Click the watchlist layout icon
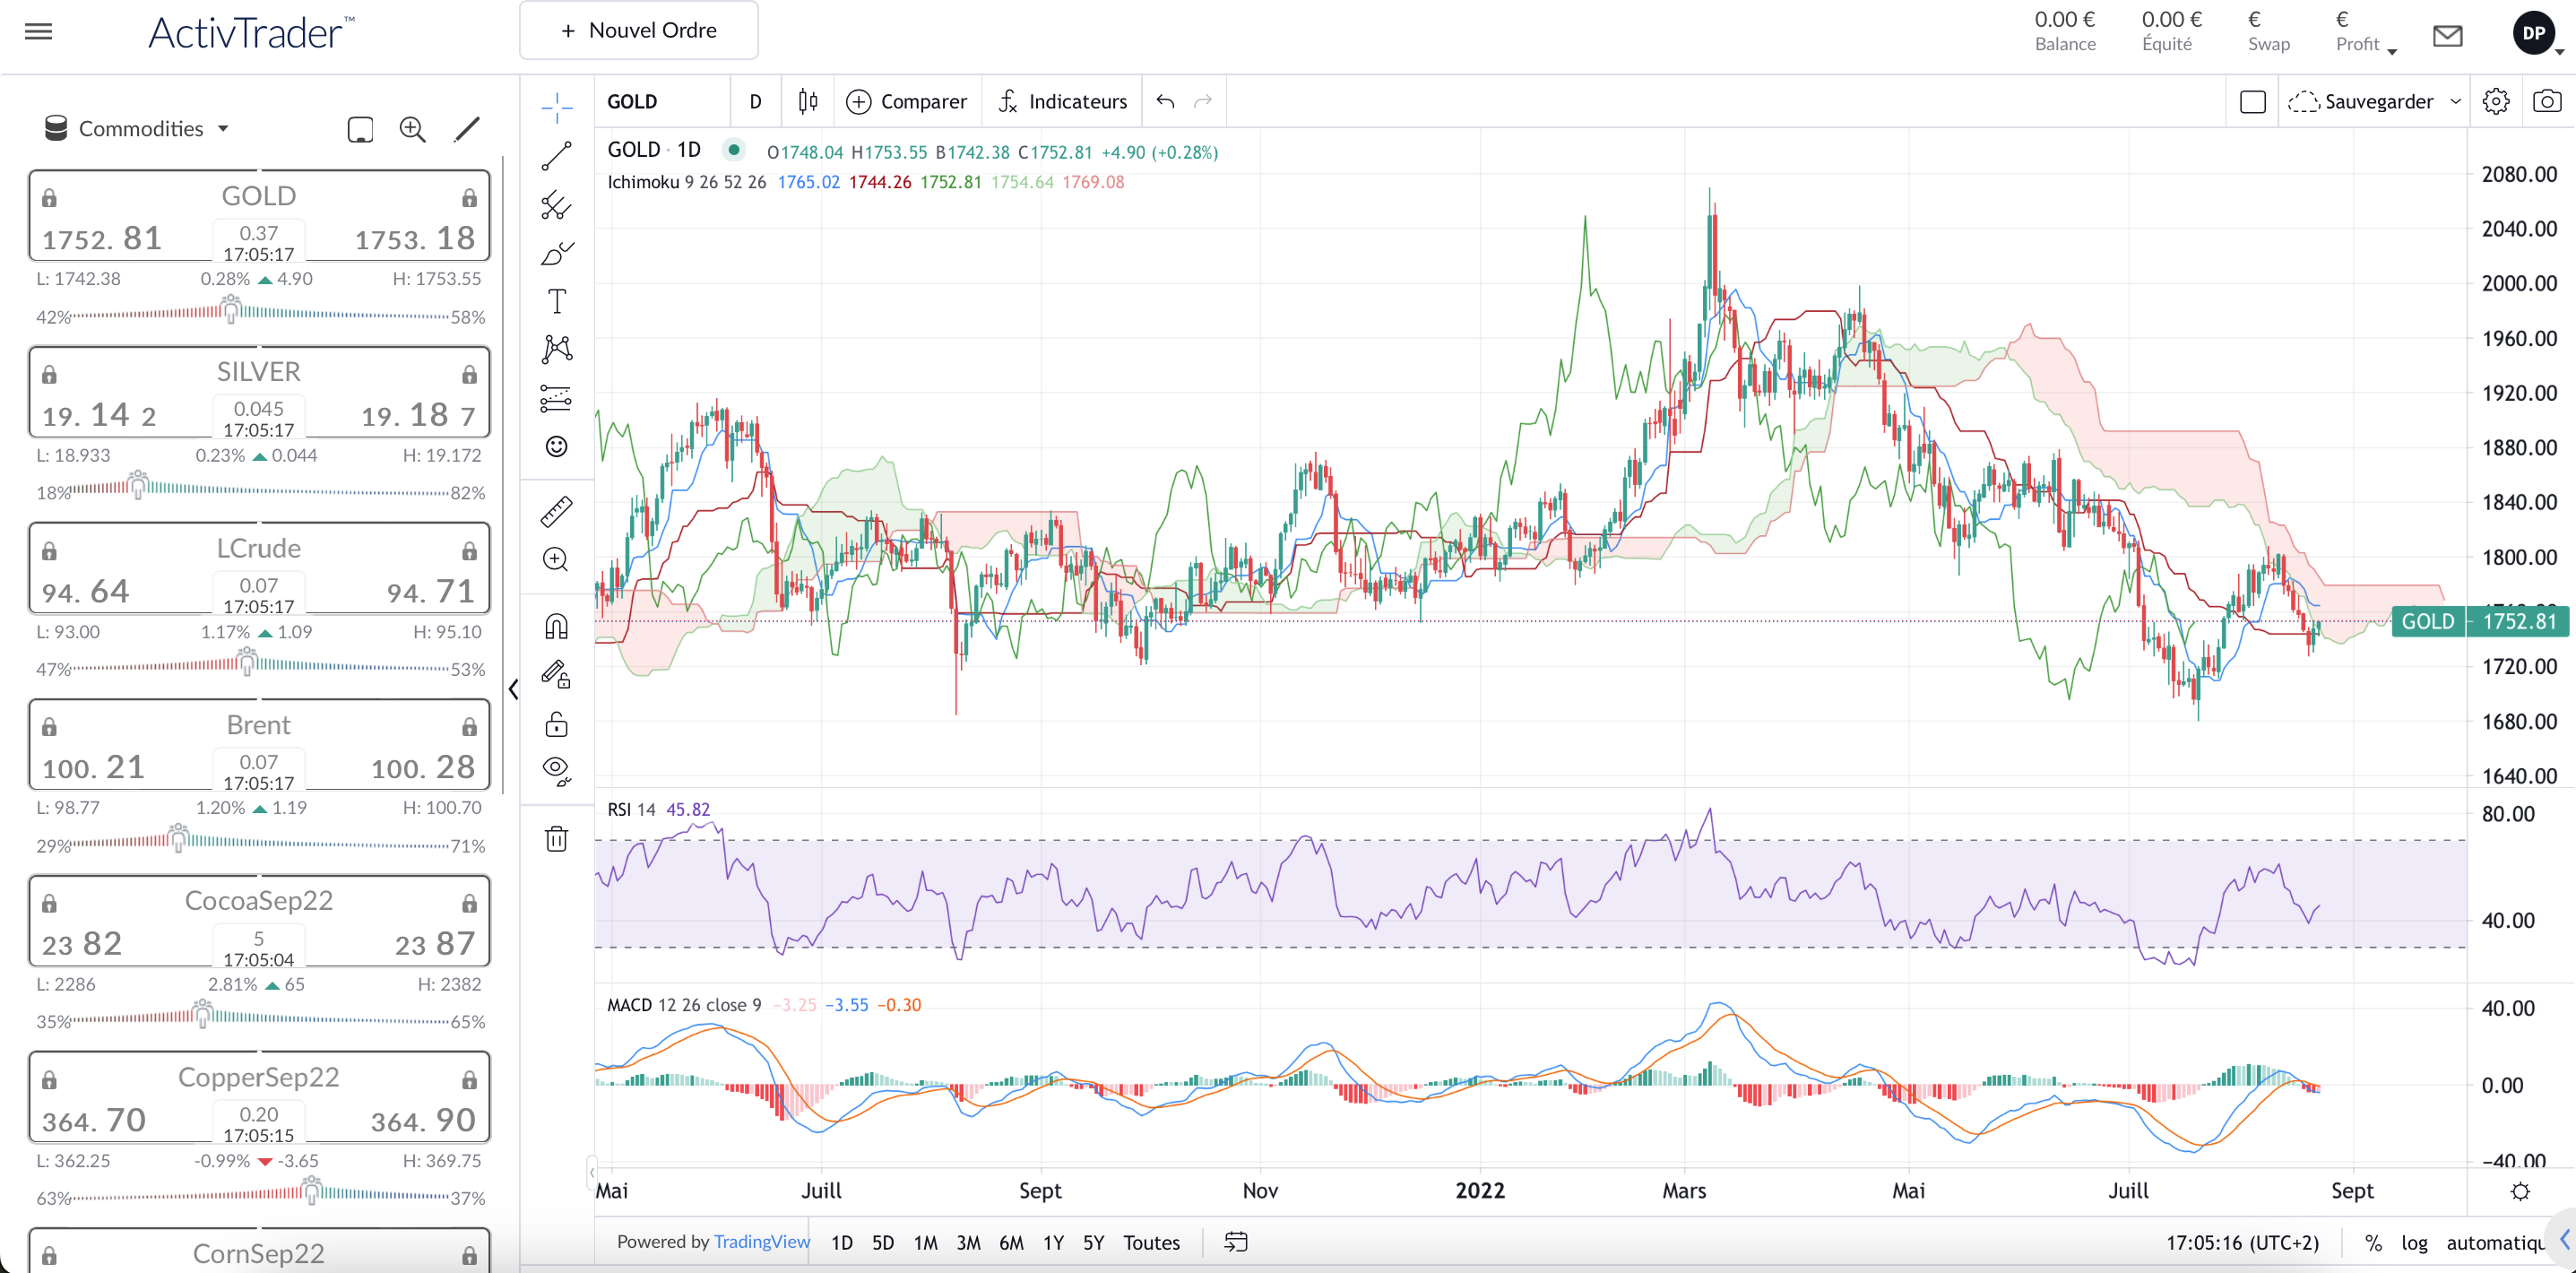 (x=360, y=129)
